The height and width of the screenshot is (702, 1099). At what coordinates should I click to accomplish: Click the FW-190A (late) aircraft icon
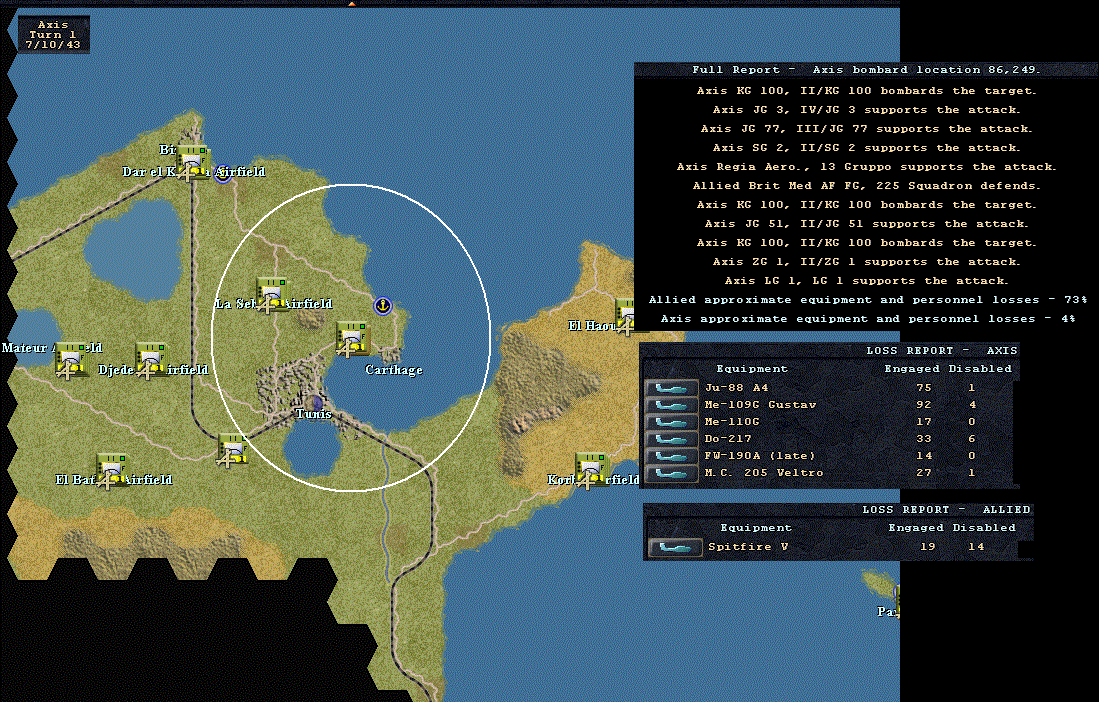[671, 456]
